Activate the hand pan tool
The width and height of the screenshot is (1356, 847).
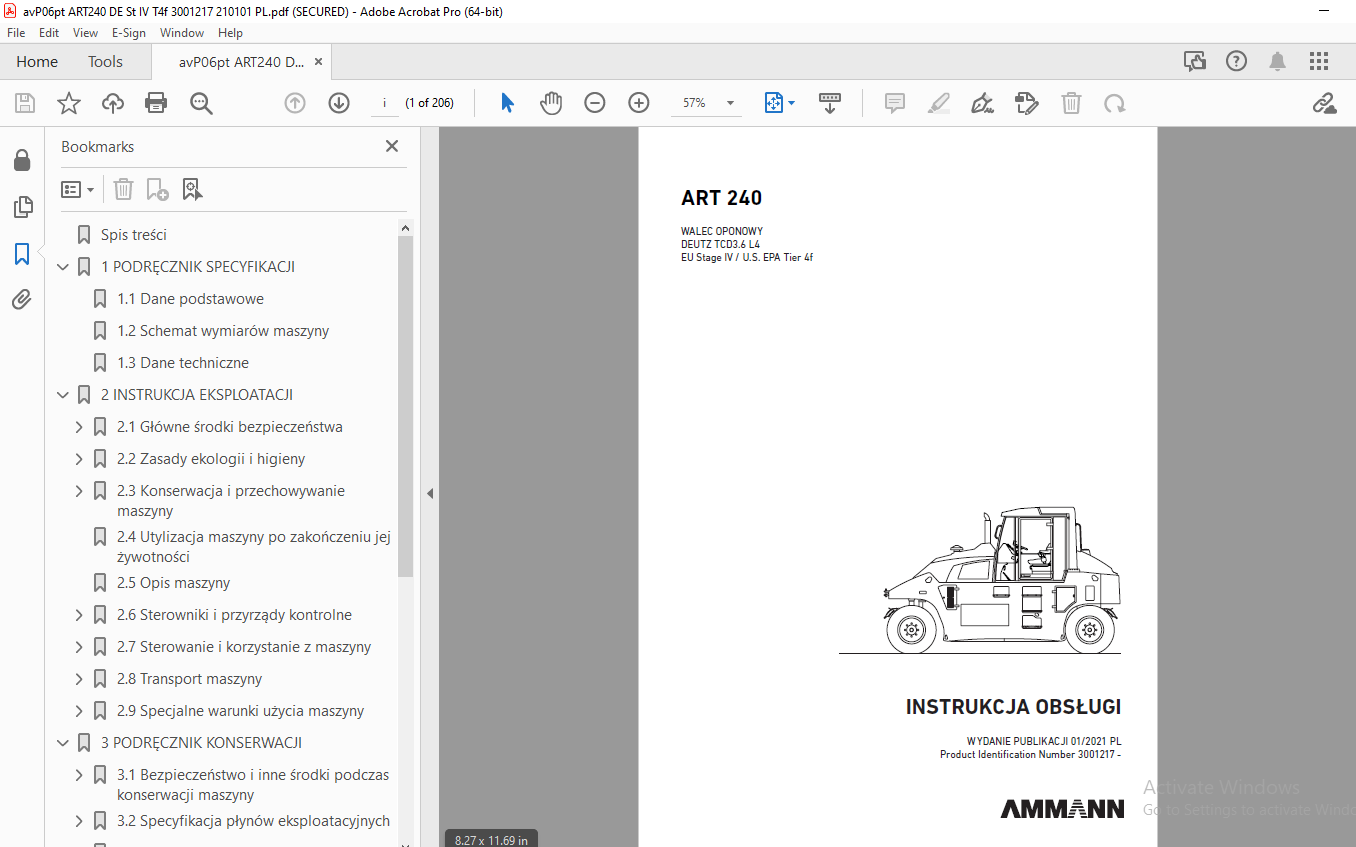click(x=551, y=103)
